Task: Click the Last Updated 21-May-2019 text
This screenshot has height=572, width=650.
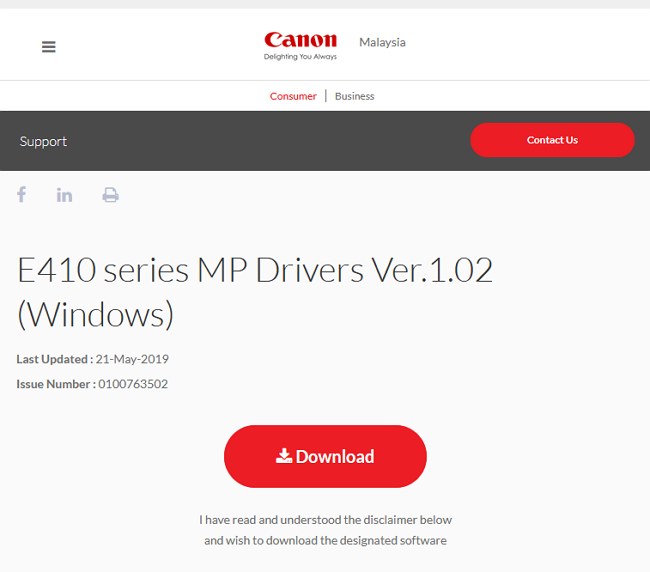Action: pos(92,359)
